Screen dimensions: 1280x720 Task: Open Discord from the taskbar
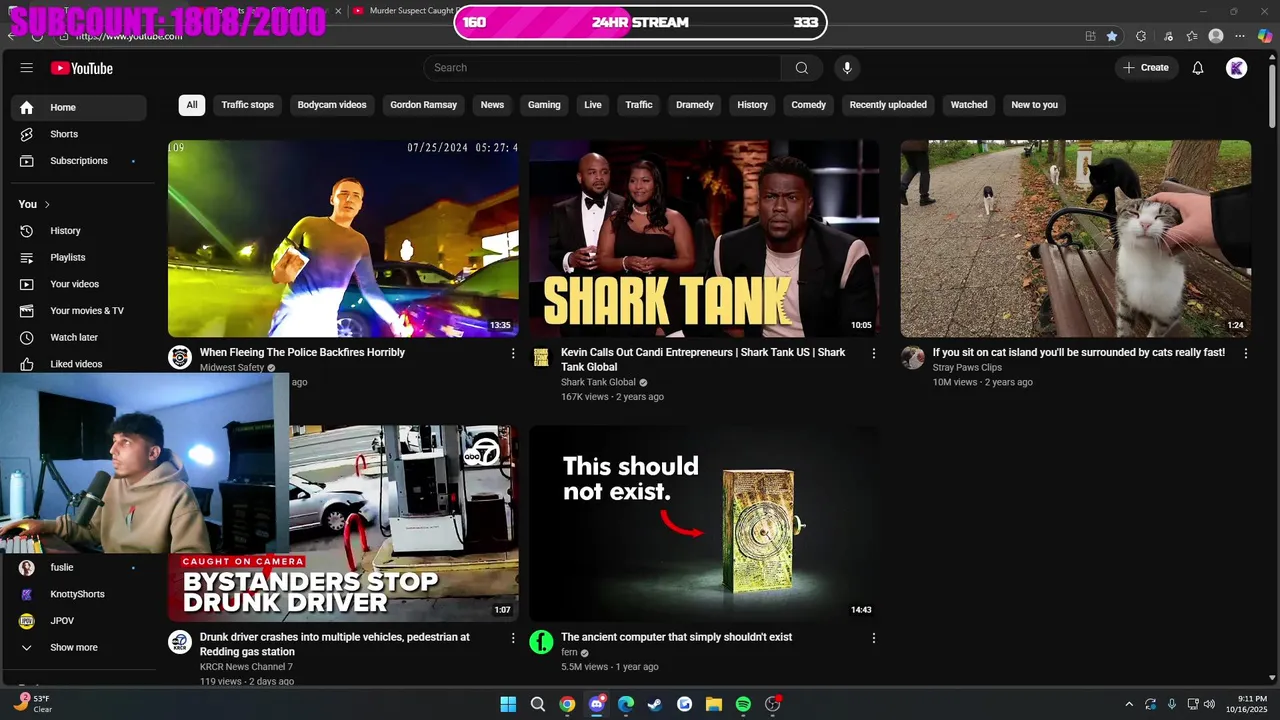597,704
